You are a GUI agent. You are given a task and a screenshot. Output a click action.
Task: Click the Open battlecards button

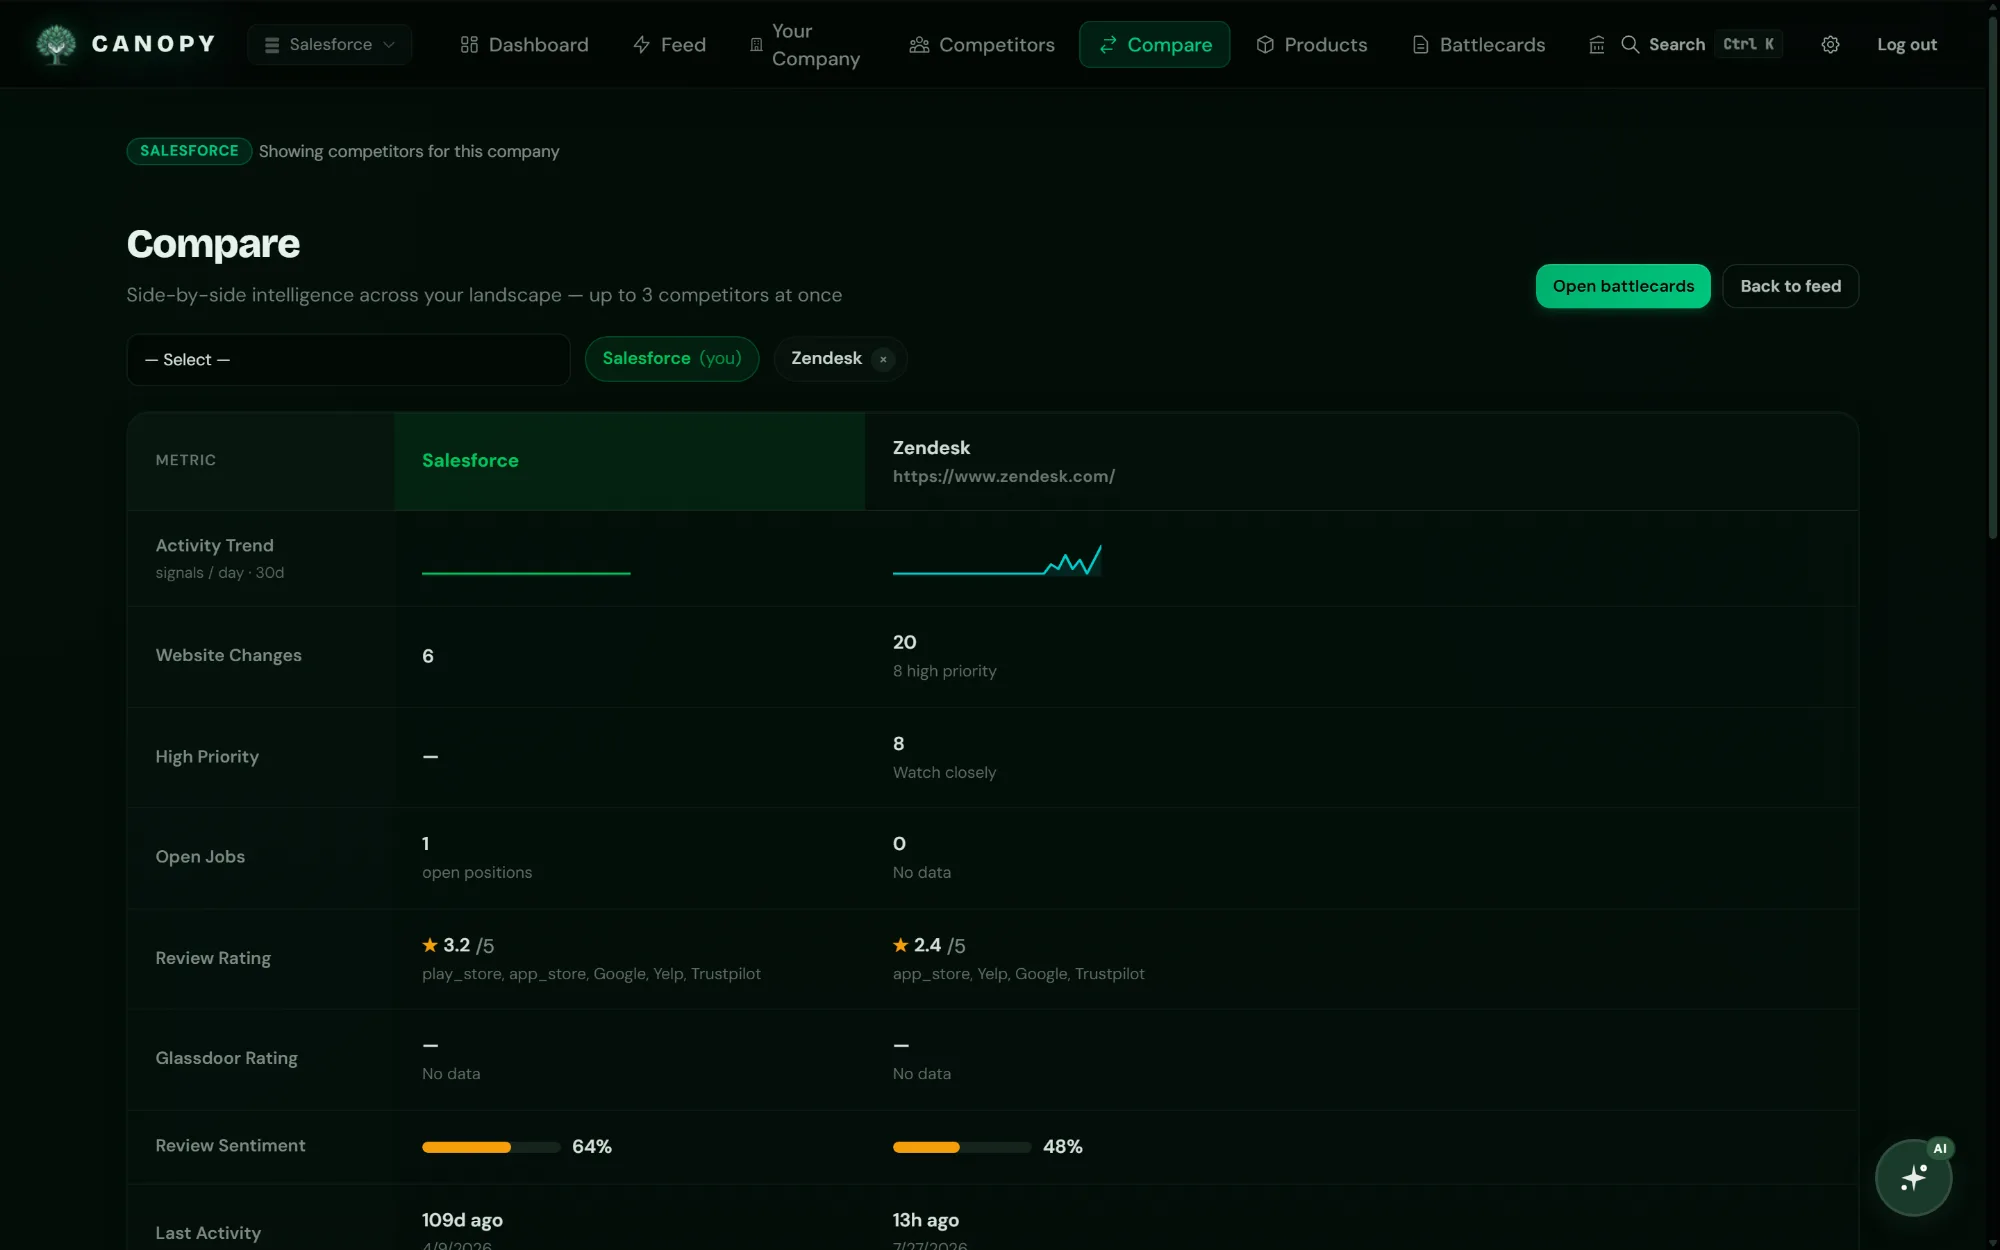click(x=1623, y=286)
